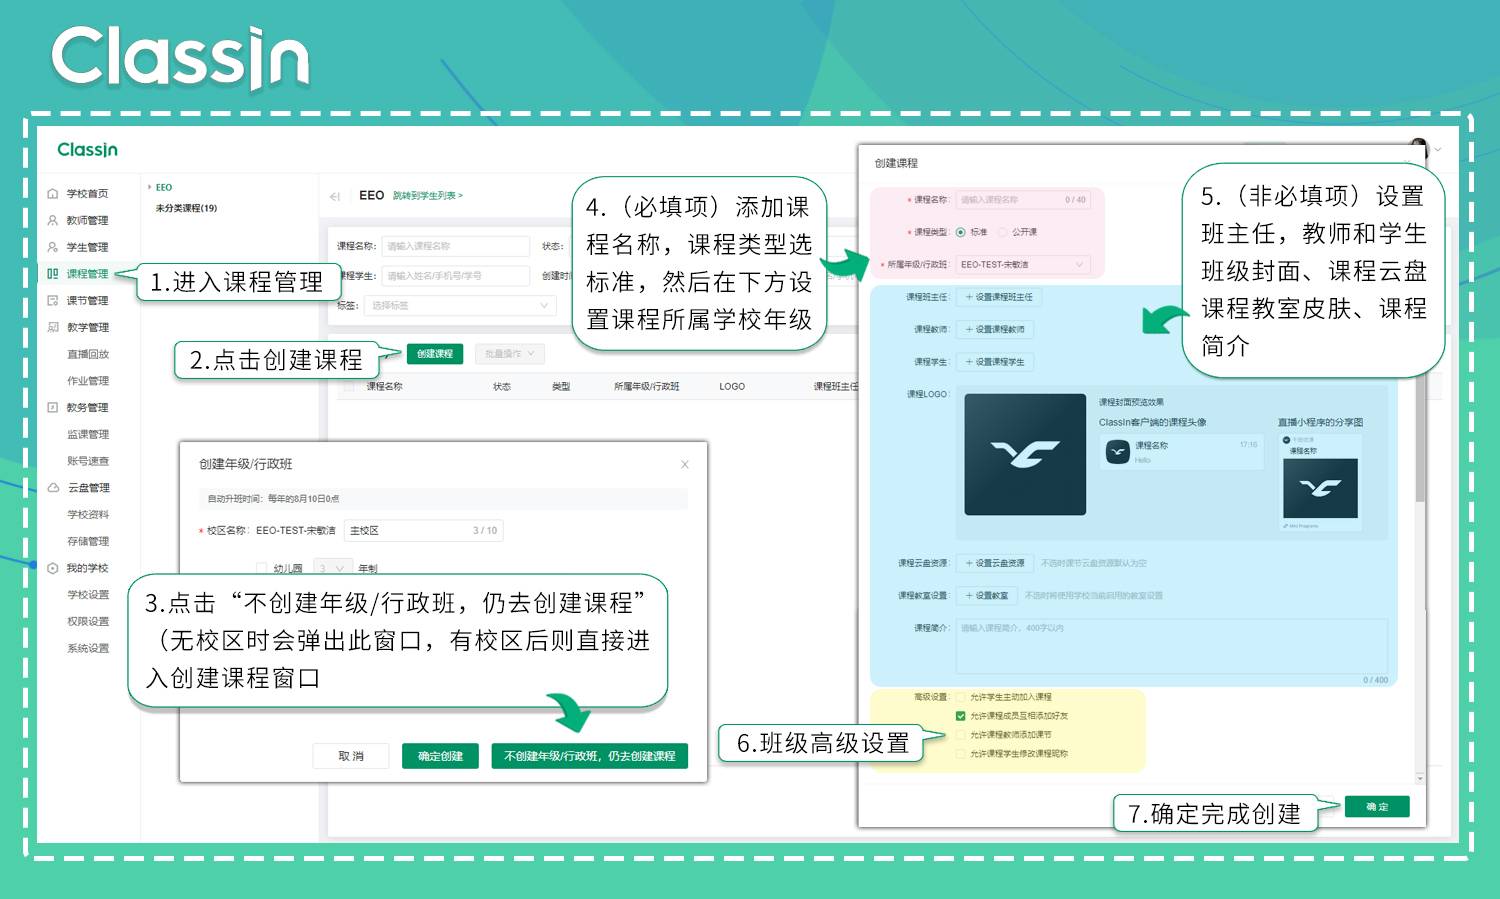Click 设置课程教师 button
Image resolution: width=1500 pixels, height=899 pixels.
996,329
